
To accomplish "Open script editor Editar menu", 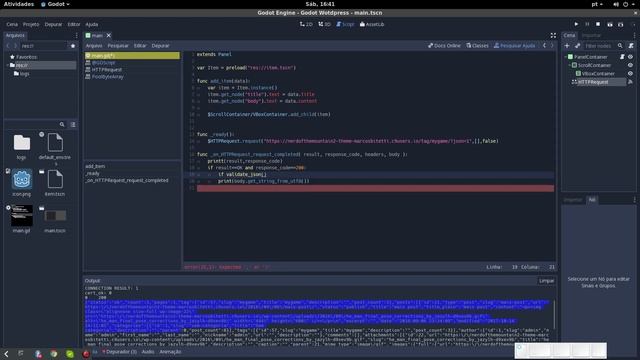I will click(x=140, y=46).
